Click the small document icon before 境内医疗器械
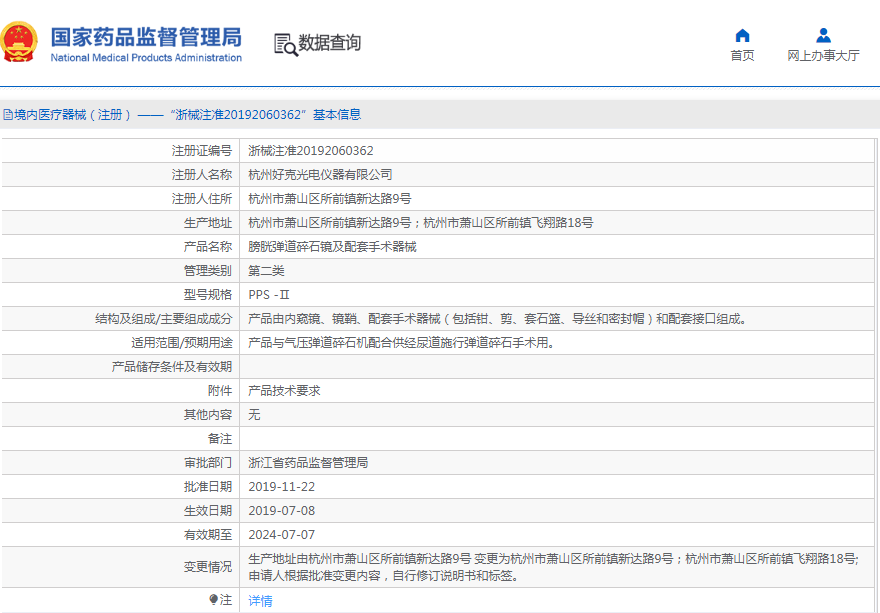 coord(7,115)
